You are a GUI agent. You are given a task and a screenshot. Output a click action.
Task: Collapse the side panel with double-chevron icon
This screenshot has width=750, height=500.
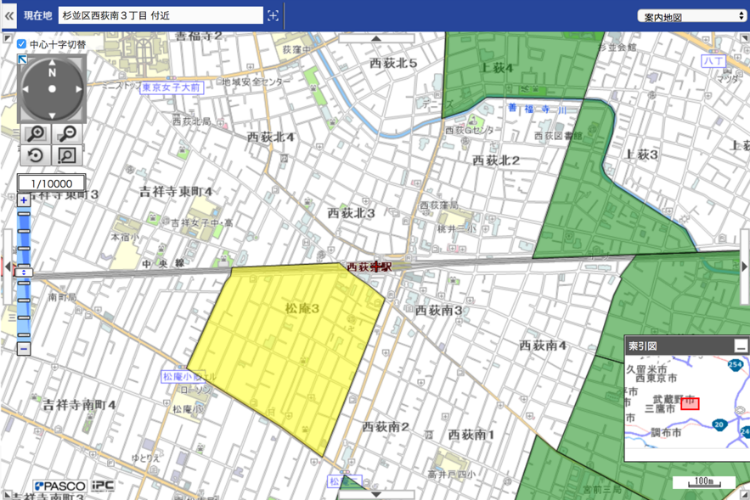(10, 15)
